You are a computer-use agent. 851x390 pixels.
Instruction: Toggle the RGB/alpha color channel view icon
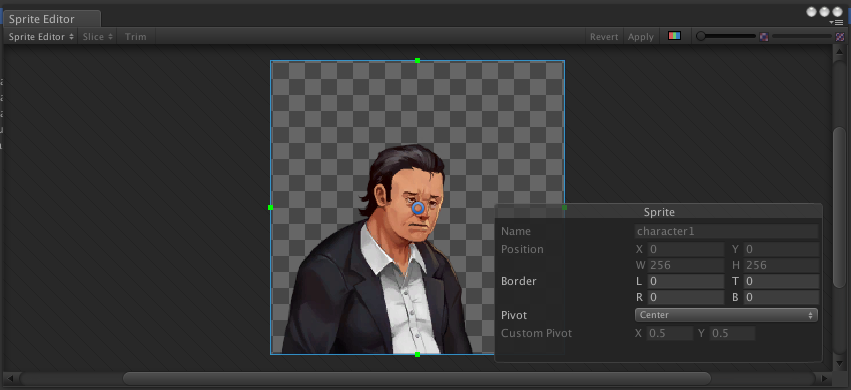(674, 36)
